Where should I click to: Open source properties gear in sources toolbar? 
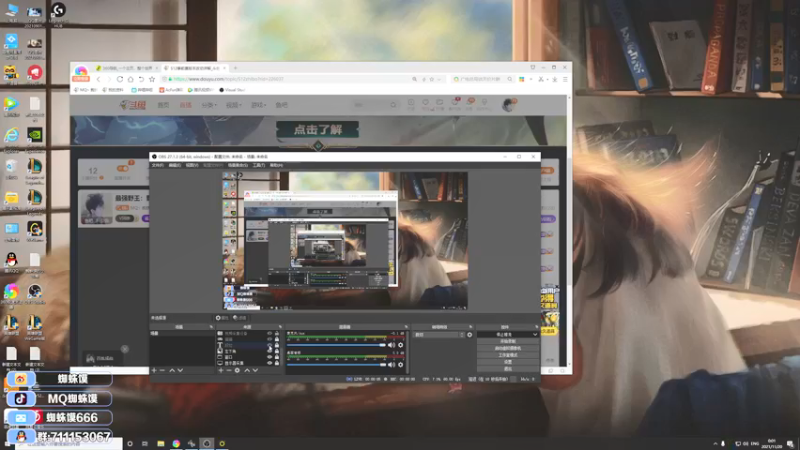[237, 370]
